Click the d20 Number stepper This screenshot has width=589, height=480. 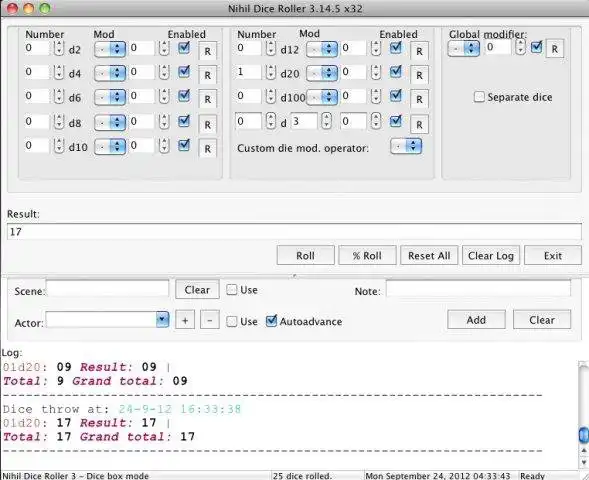pos(270,72)
